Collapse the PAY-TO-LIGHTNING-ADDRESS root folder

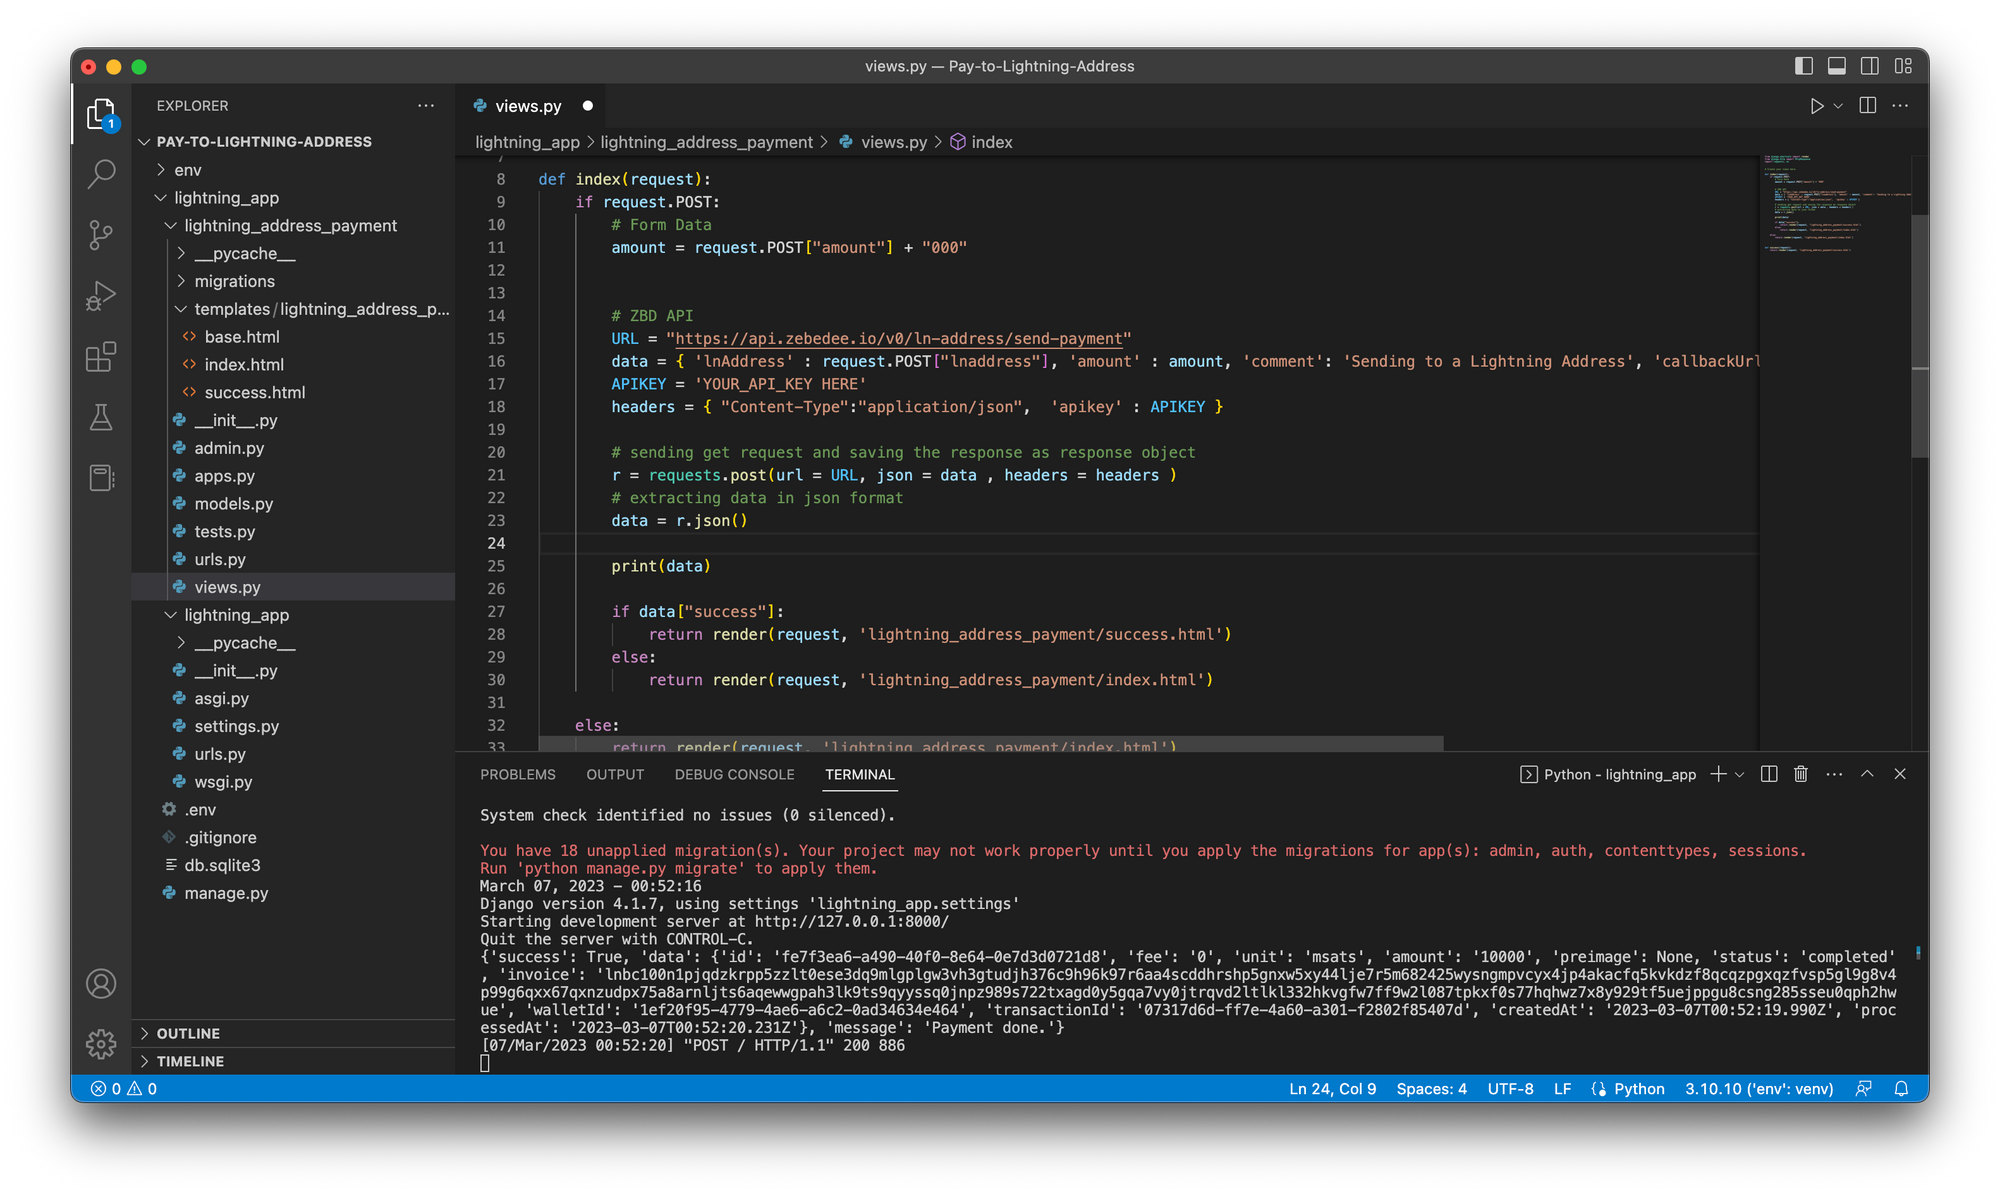[264, 142]
